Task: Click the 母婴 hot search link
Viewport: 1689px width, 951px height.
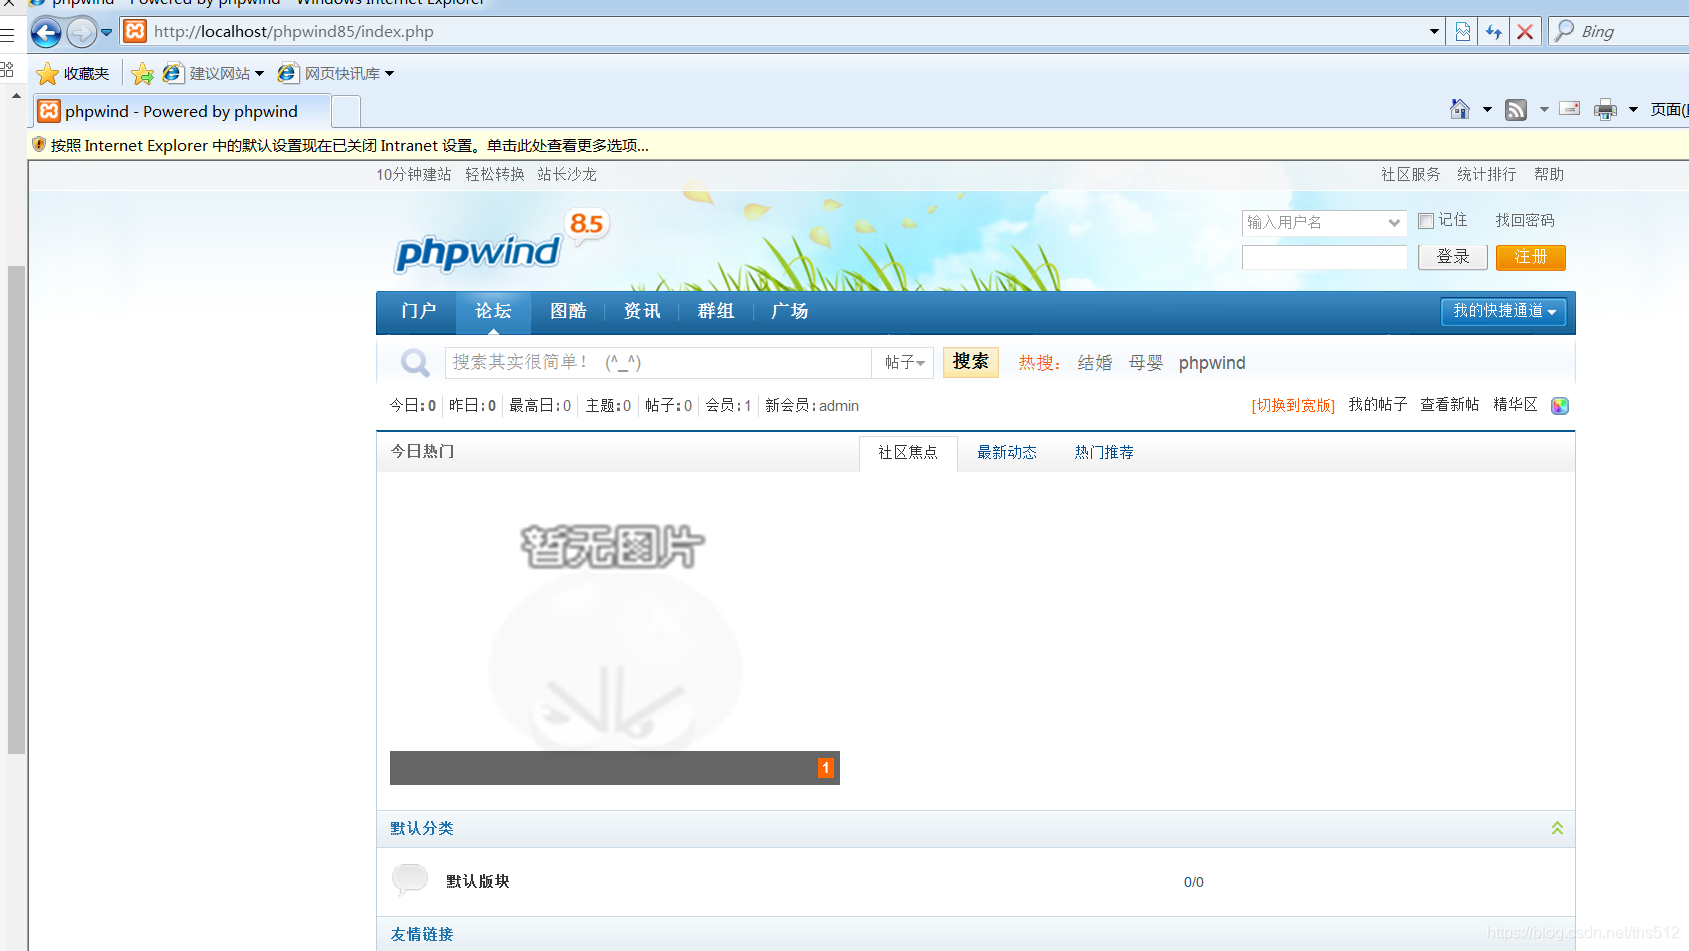Action: (1146, 363)
